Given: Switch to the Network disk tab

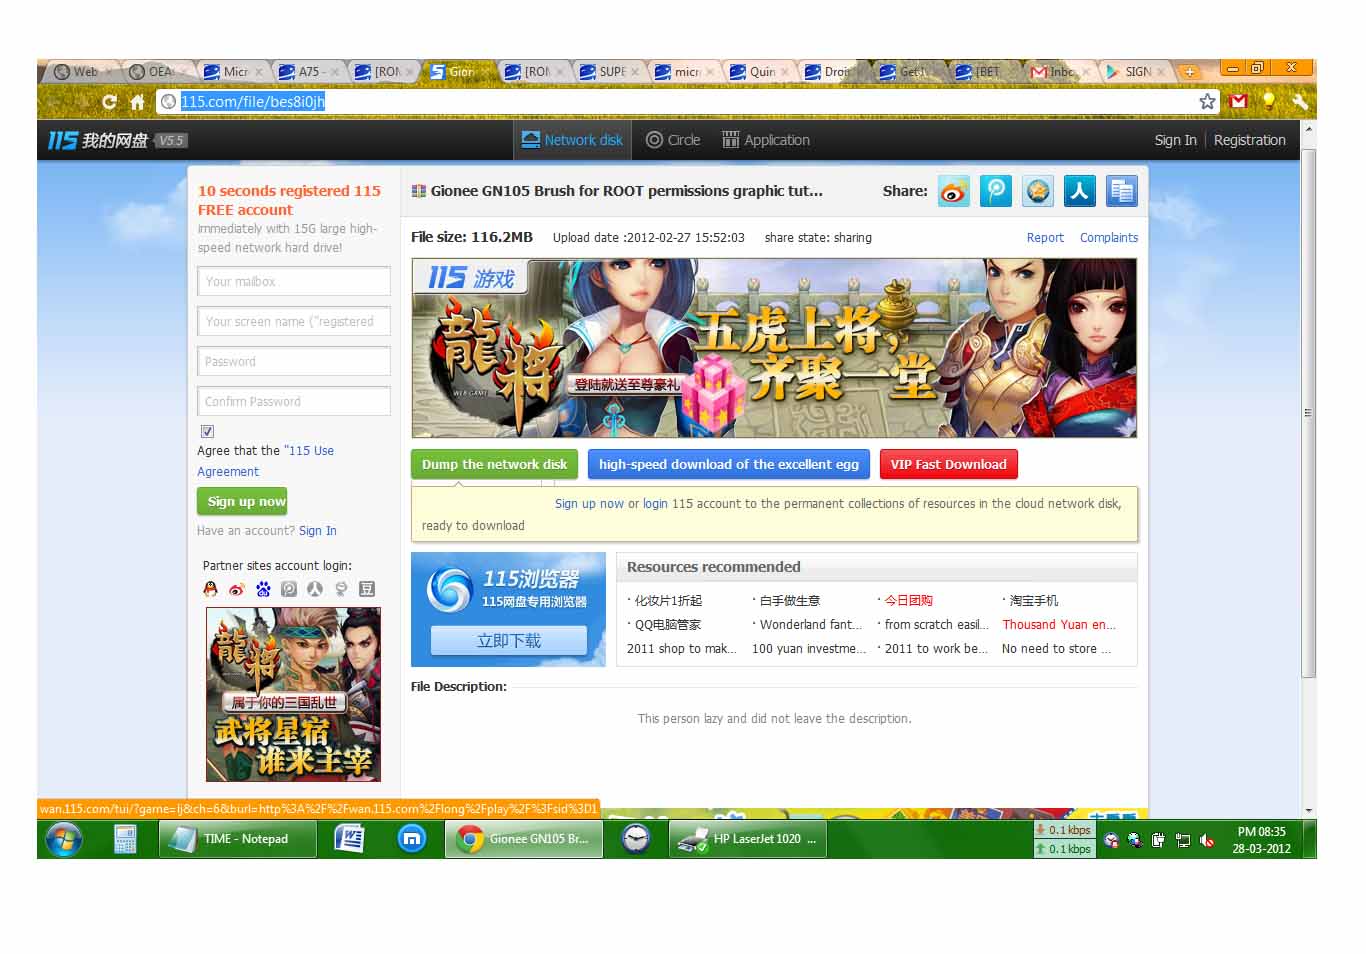Looking at the screenshot, I should pos(572,140).
